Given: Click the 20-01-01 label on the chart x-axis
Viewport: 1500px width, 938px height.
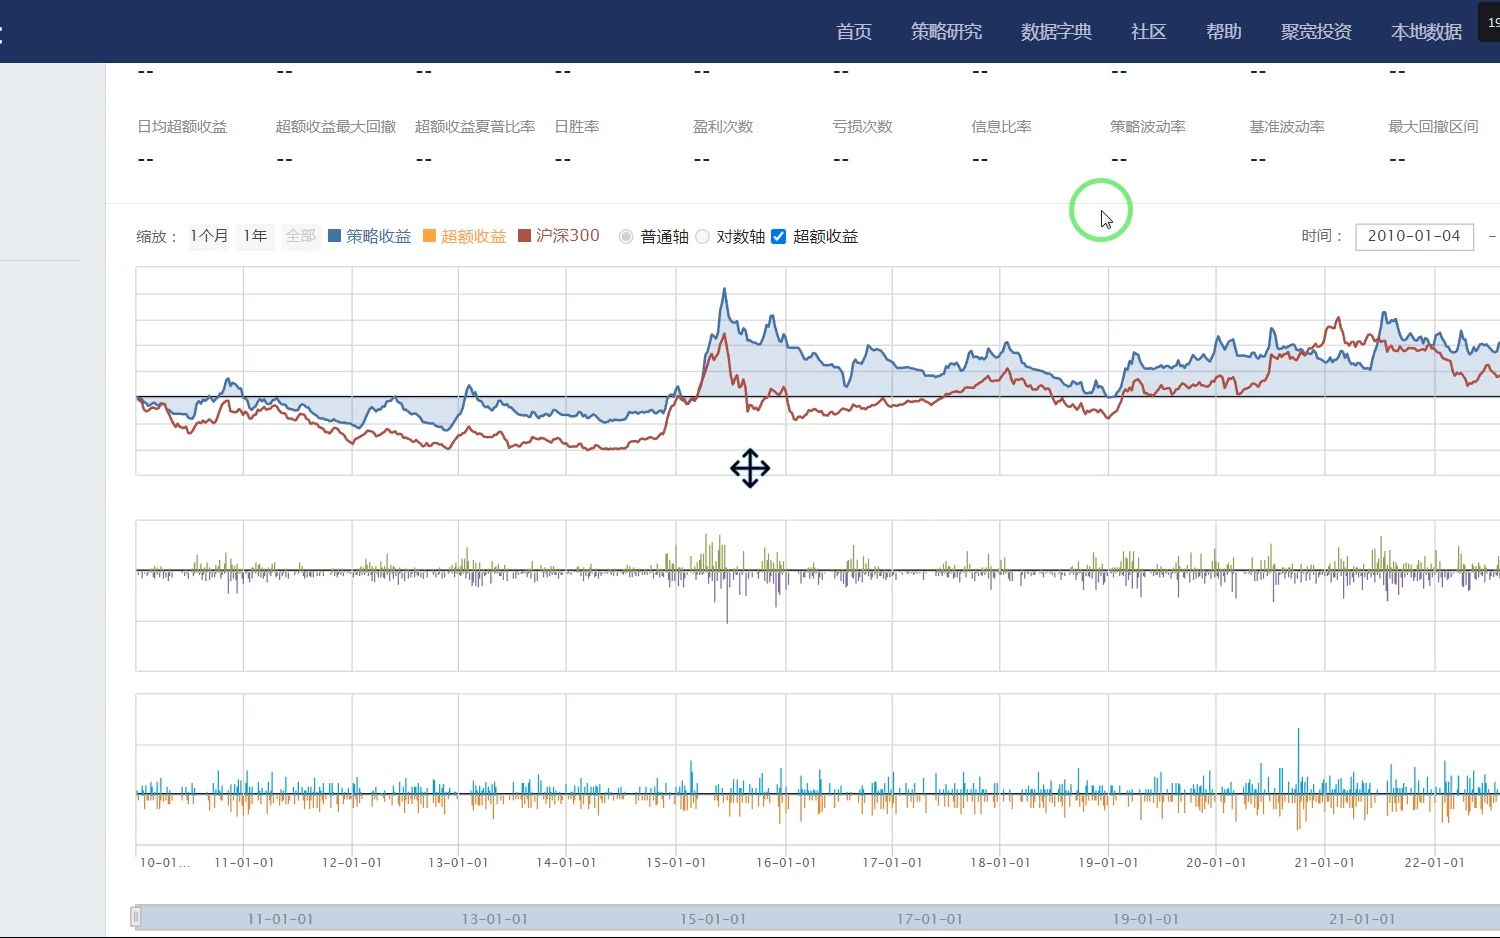Looking at the screenshot, I should (x=1216, y=862).
